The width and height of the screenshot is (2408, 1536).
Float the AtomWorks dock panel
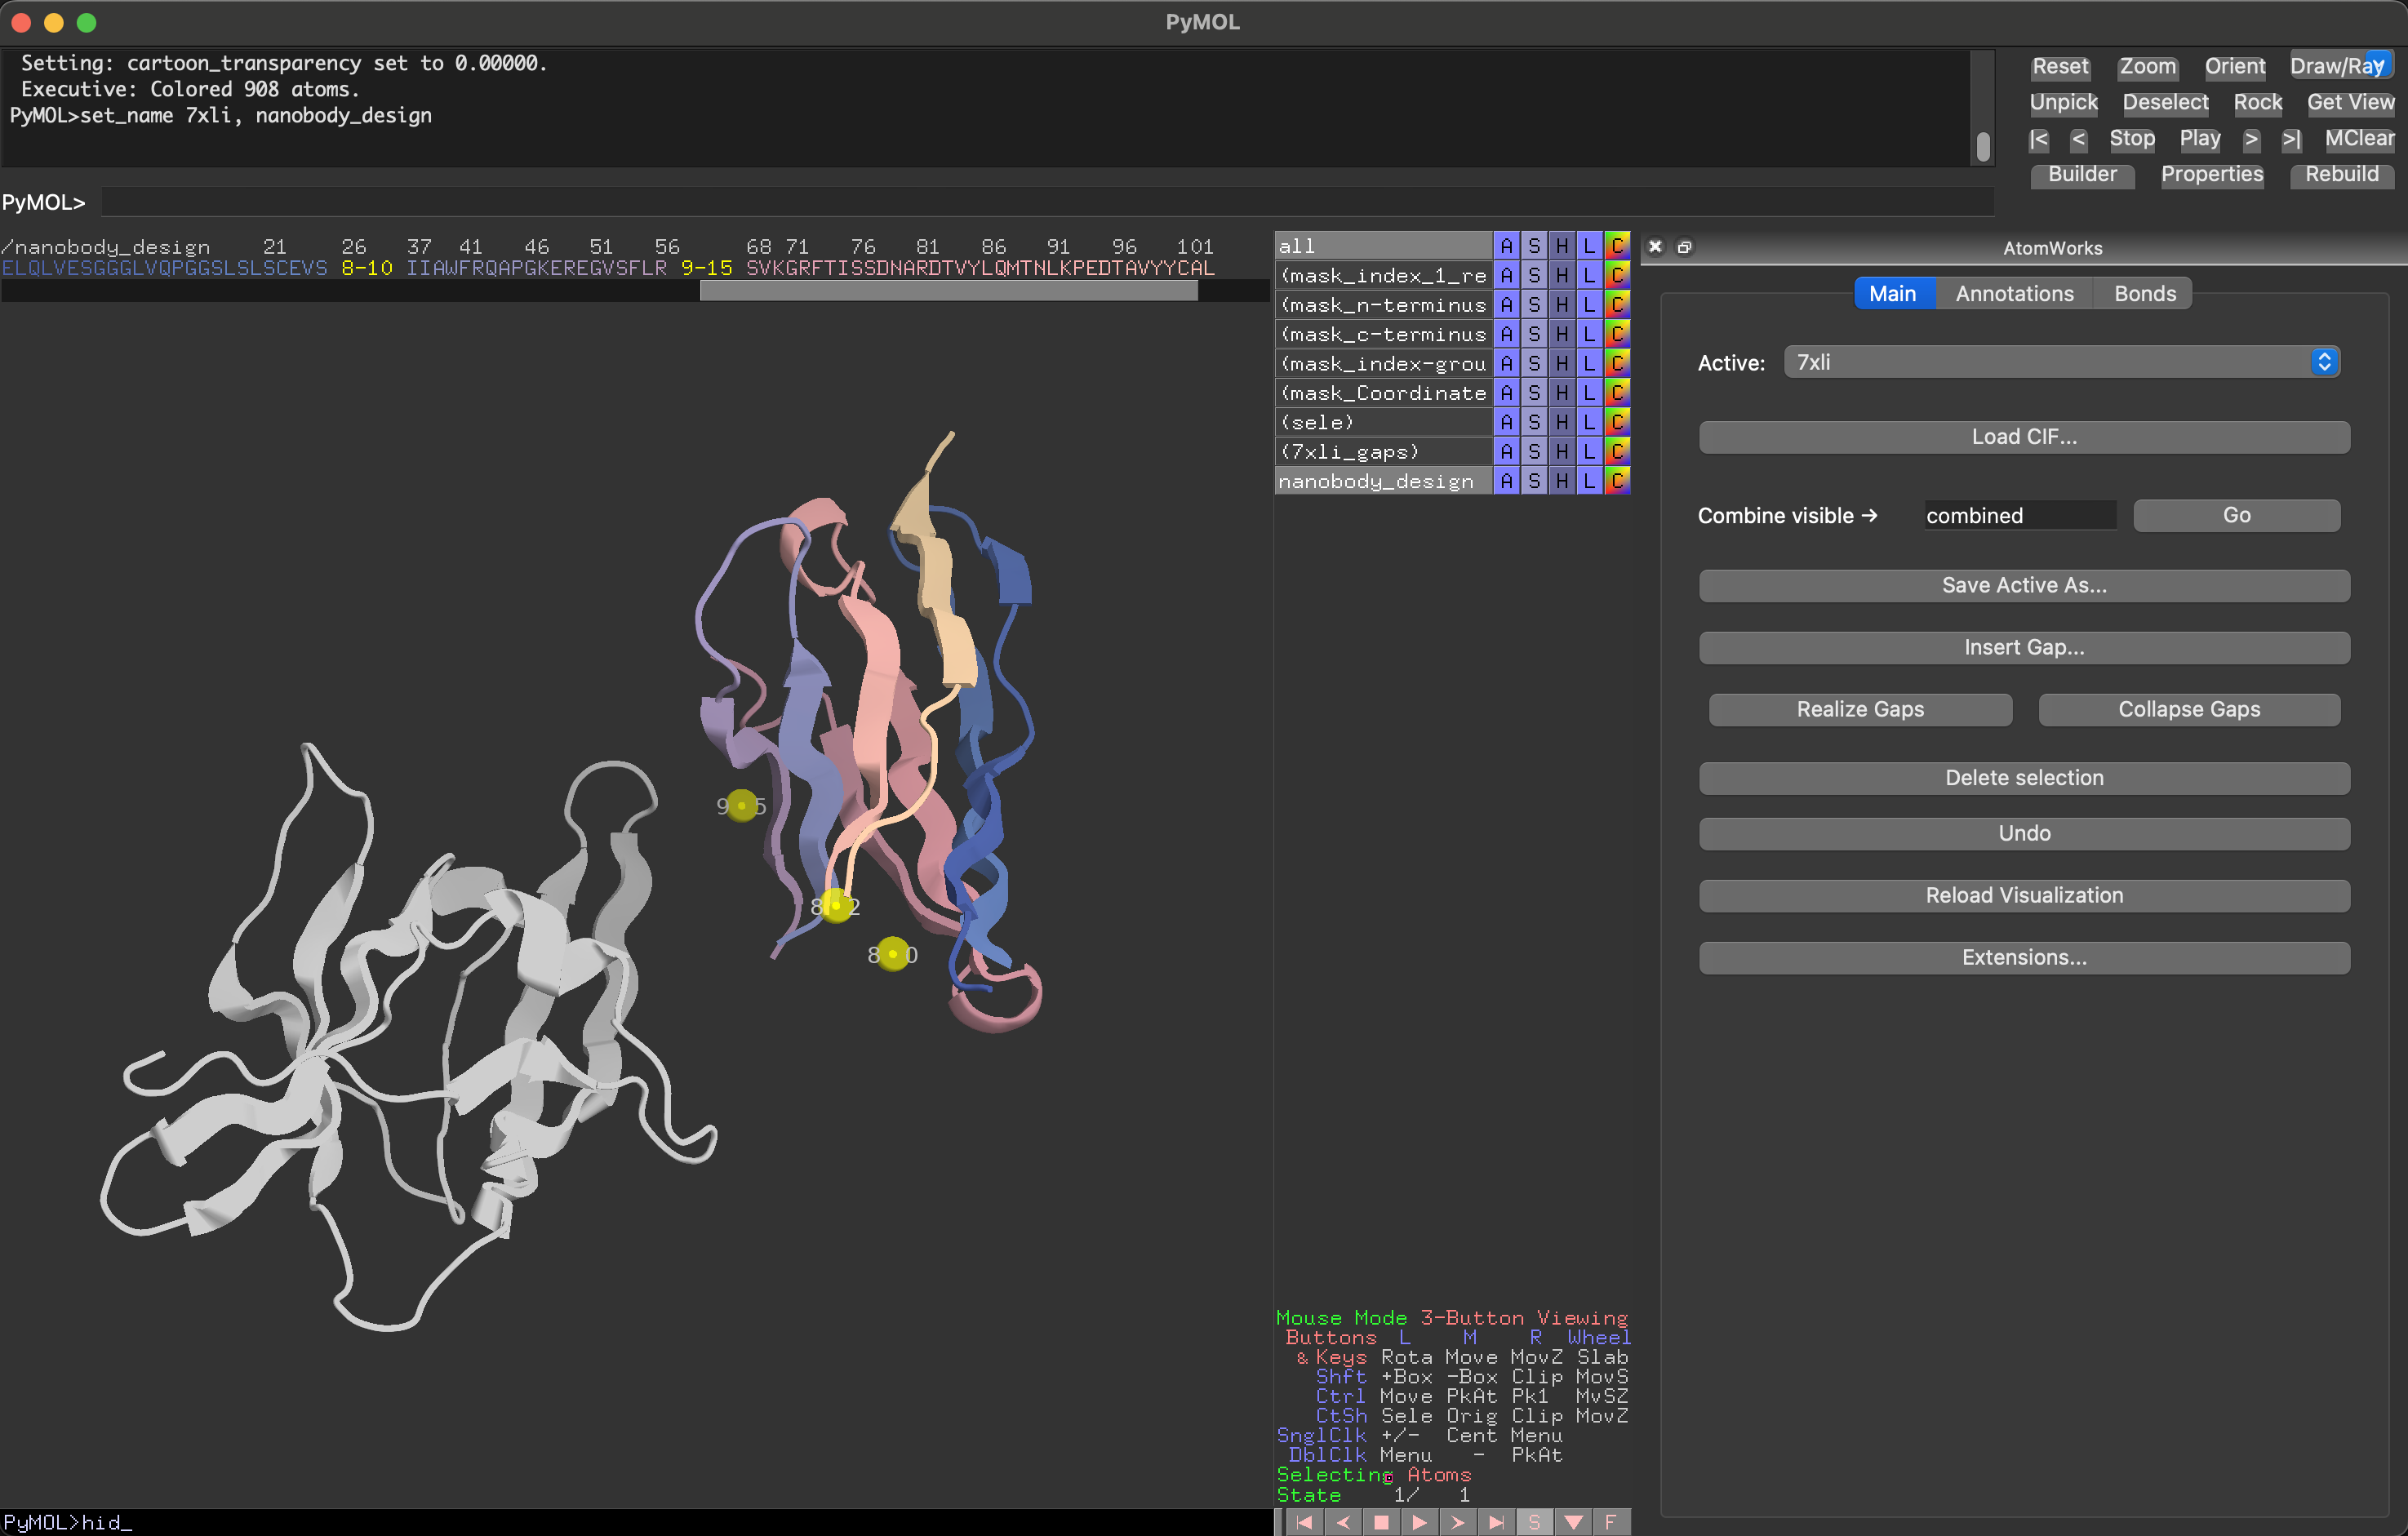click(x=1684, y=247)
